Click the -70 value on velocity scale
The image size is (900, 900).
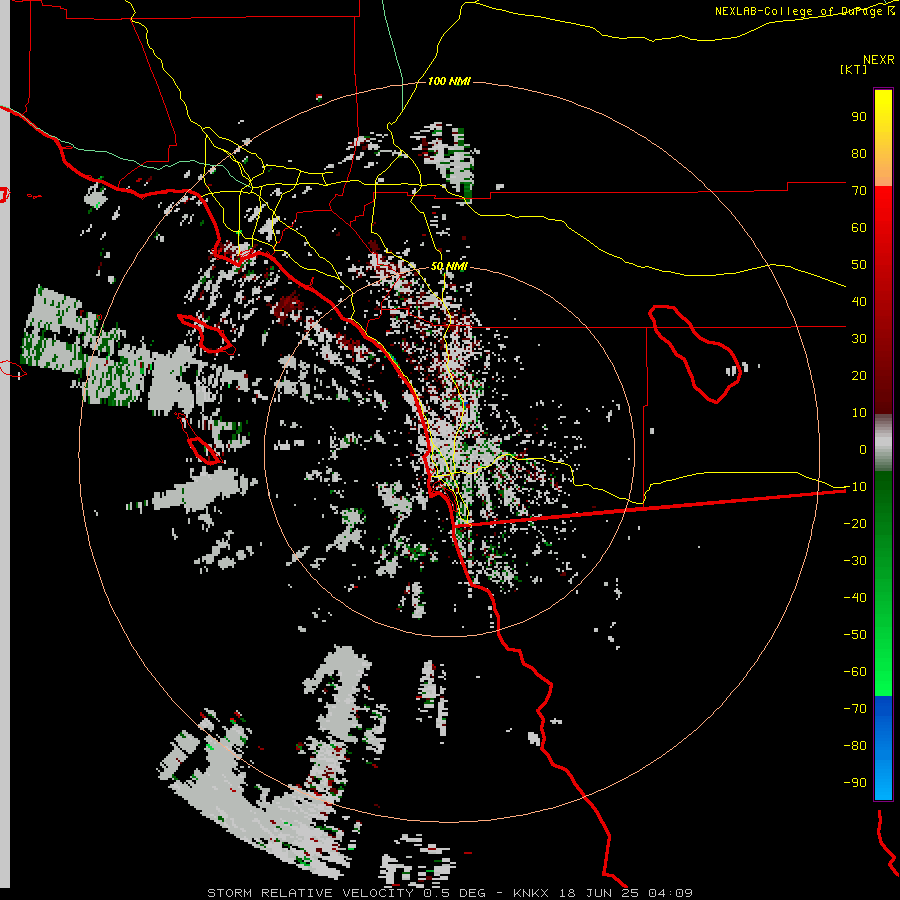pos(855,709)
